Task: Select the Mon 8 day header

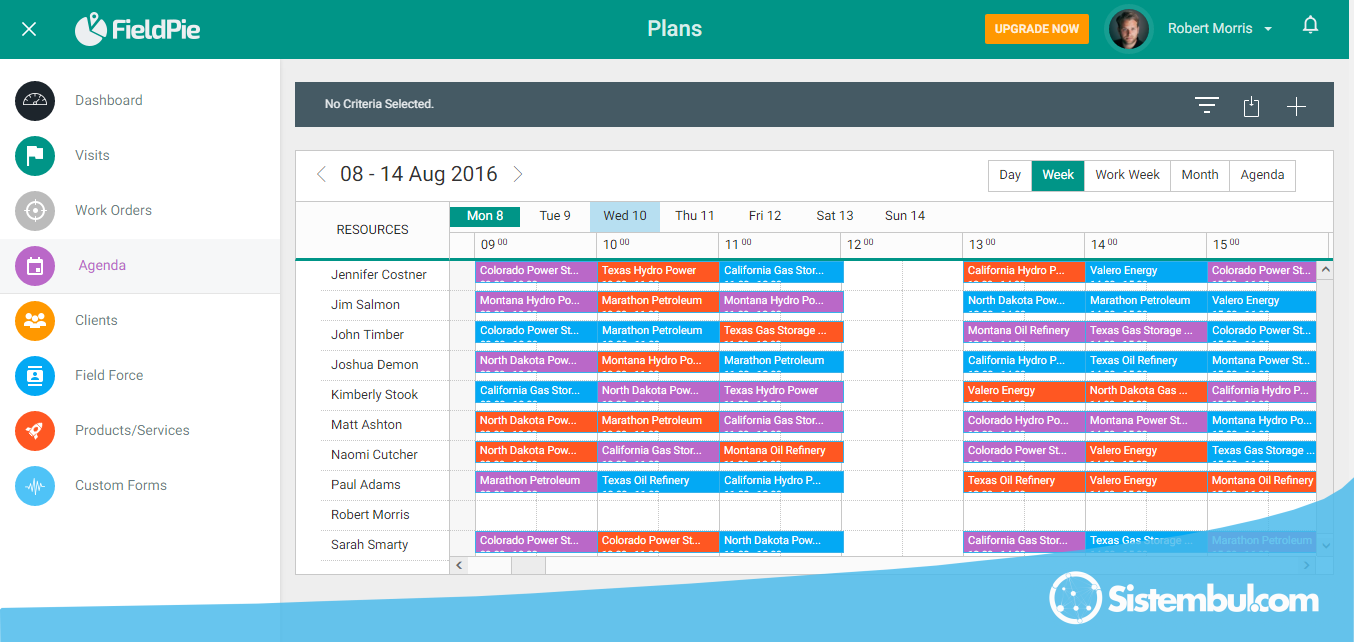Action: 485,216
